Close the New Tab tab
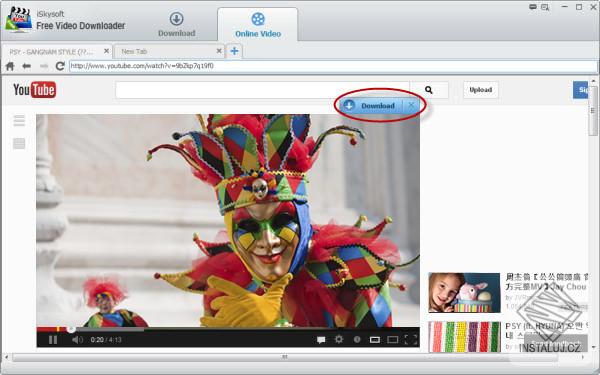600x375 pixels. coord(219,51)
